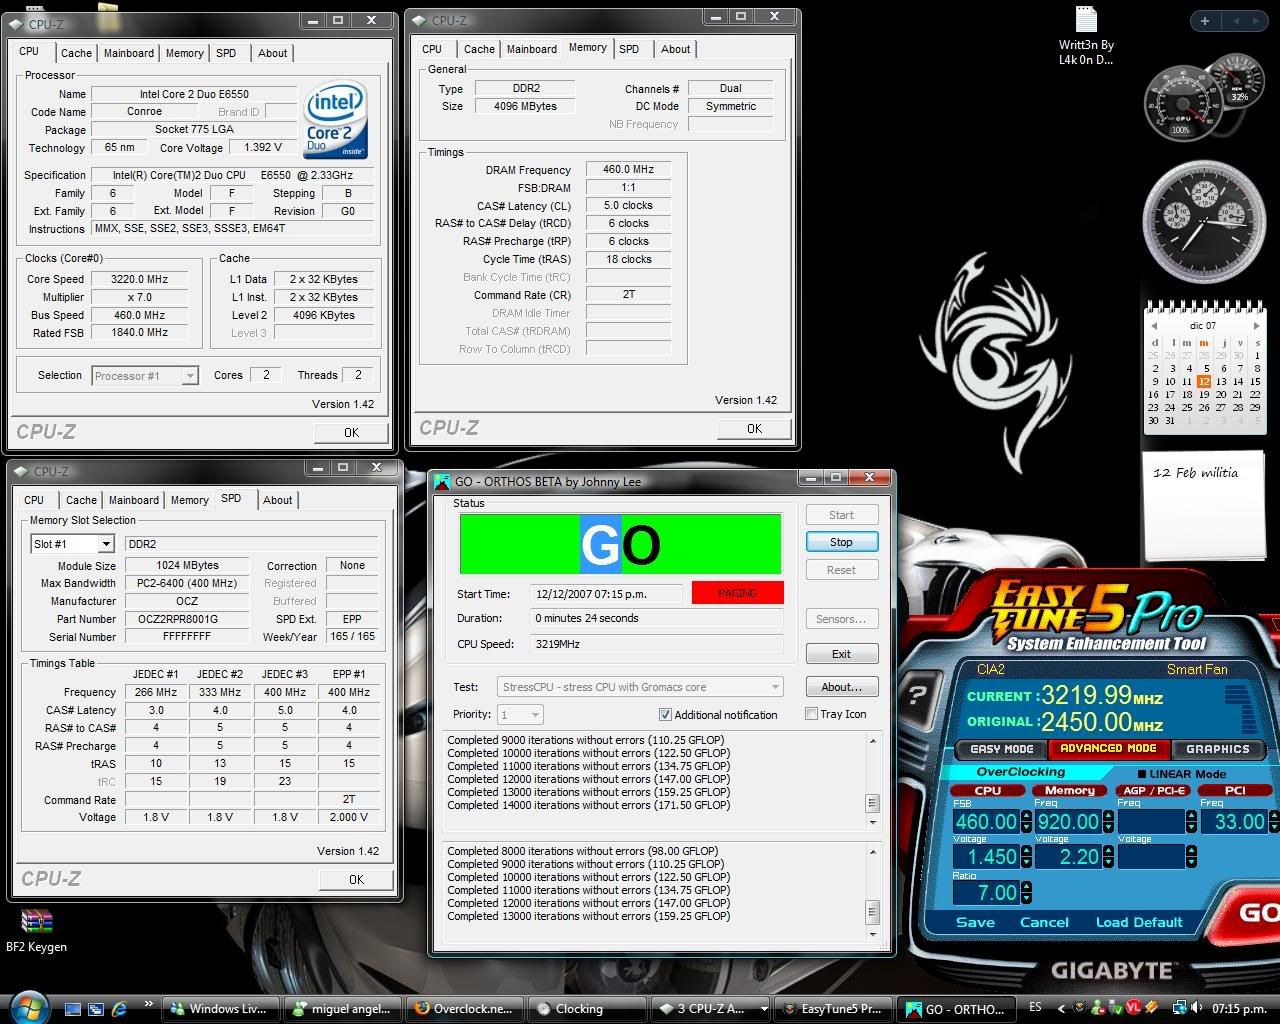Enable Additional notification in ORTHOS
The image size is (1280, 1024).
(x=665, y=714)
